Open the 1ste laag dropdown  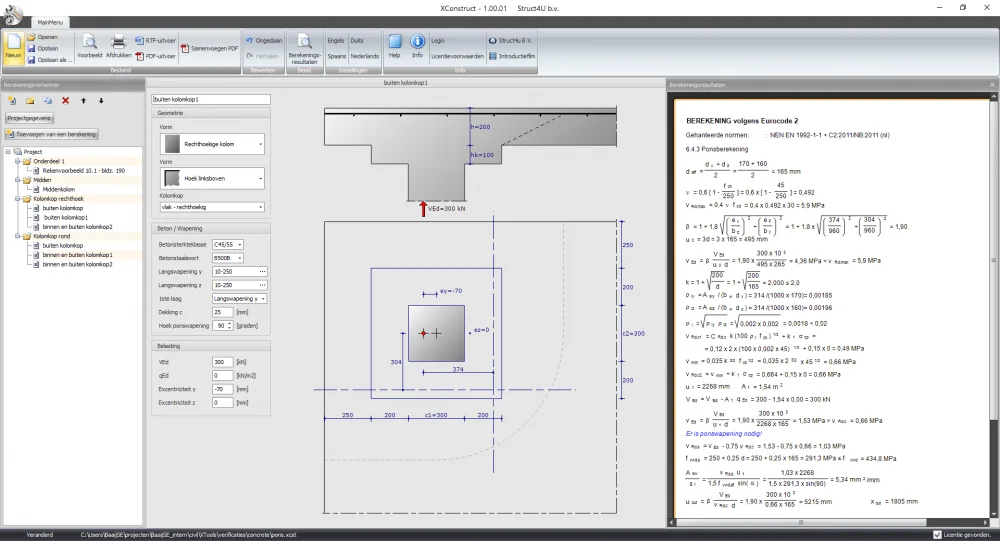tap(239, 299)
